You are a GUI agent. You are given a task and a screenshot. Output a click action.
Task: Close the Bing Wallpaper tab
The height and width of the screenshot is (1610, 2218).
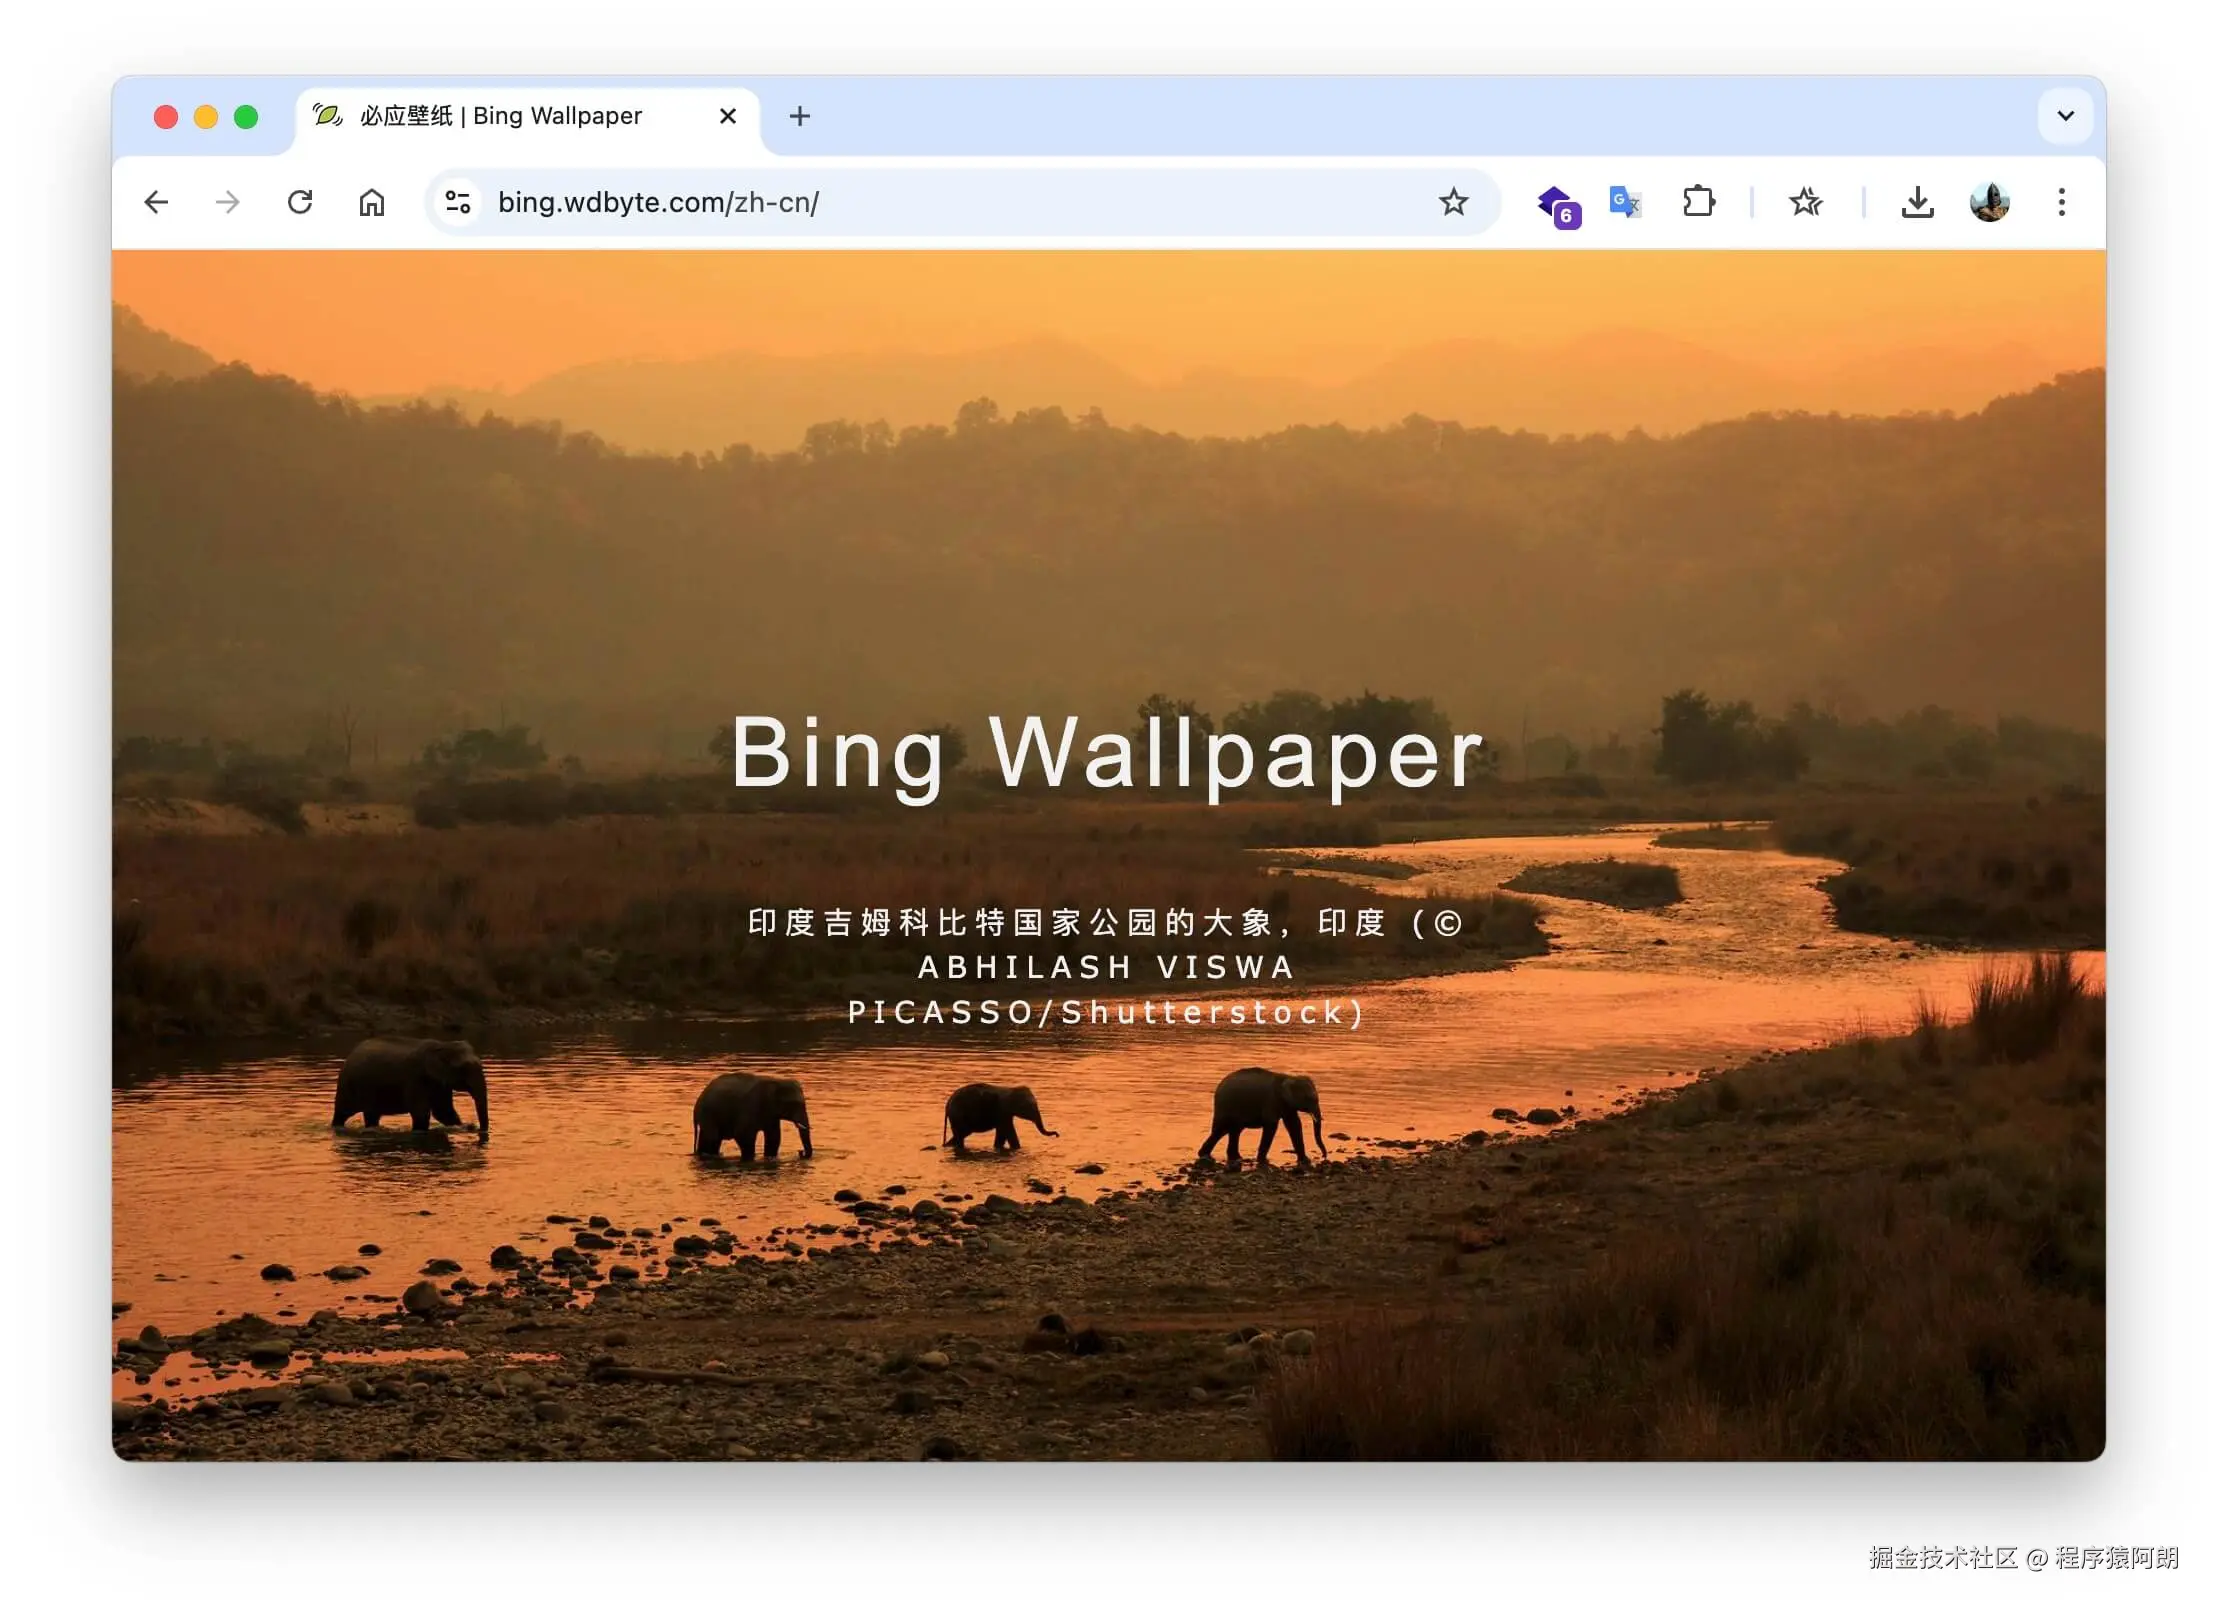point(728,117)
